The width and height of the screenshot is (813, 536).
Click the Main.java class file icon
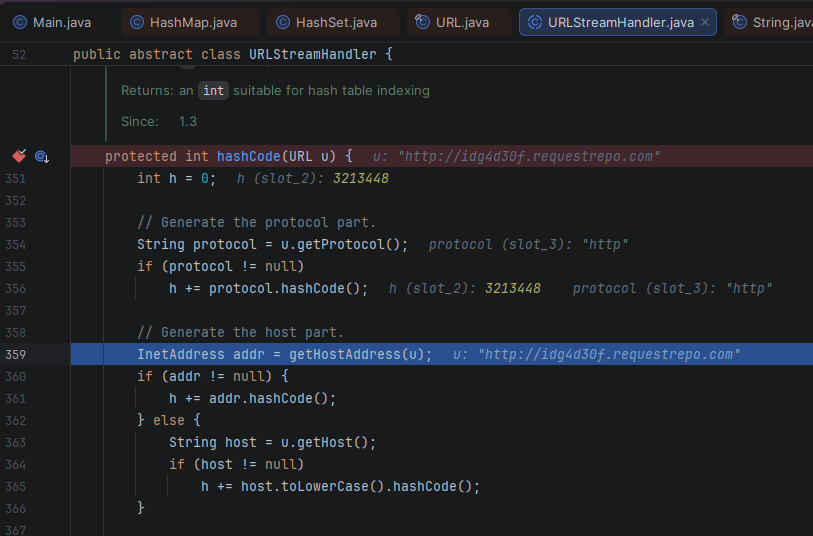pos(19,22)
